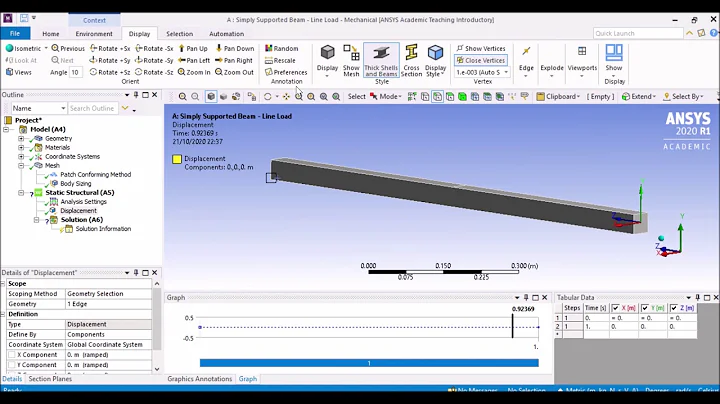Open the selection Mode dropdown
The width and height of the screenshot is (720, 404).
(385, 96)
